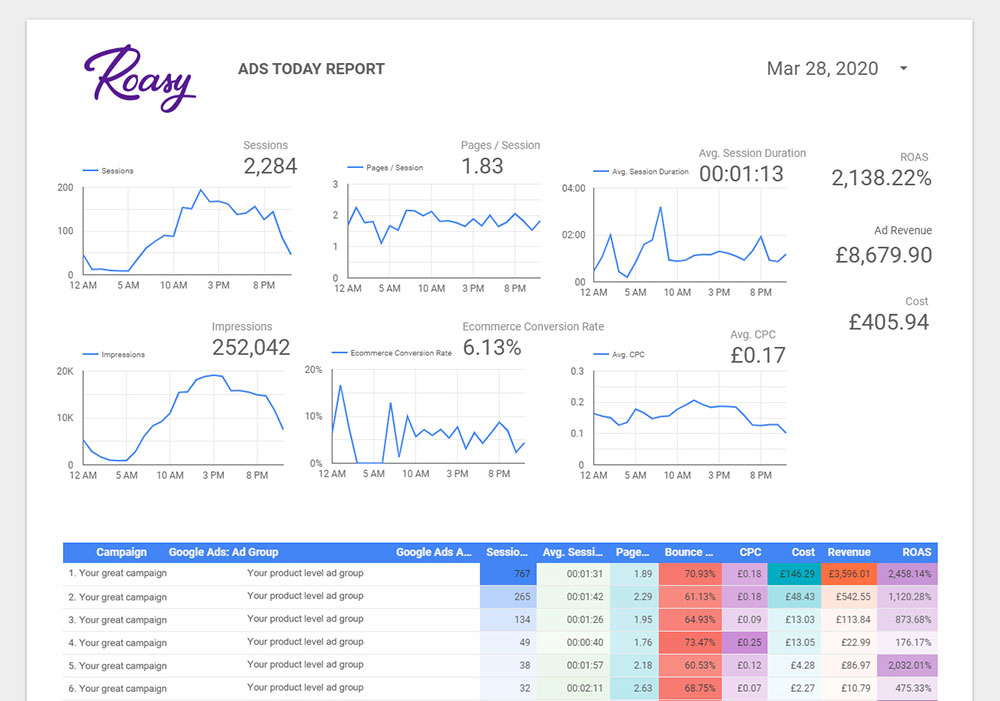Viewport: 1000px width, 701px height.
Task: Click the Roasy logo
Action: click(x=140, y=78)
